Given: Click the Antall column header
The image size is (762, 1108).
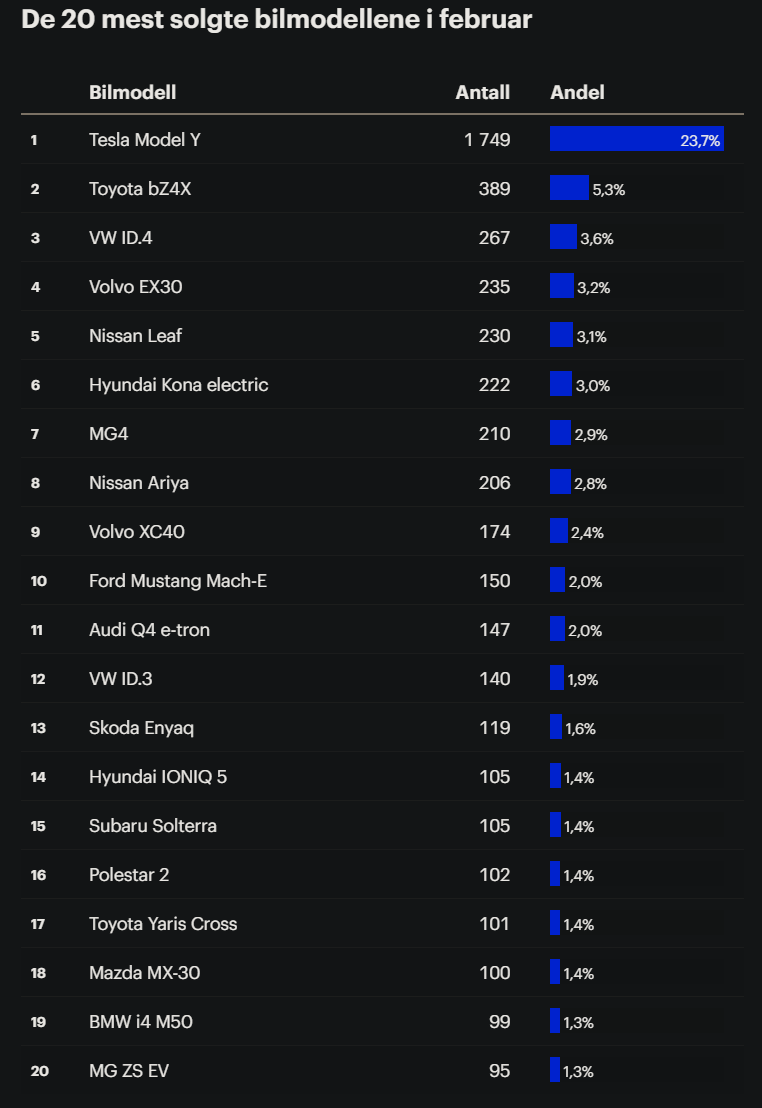Looking at the screenshot, I should click(x=482, y=93).
